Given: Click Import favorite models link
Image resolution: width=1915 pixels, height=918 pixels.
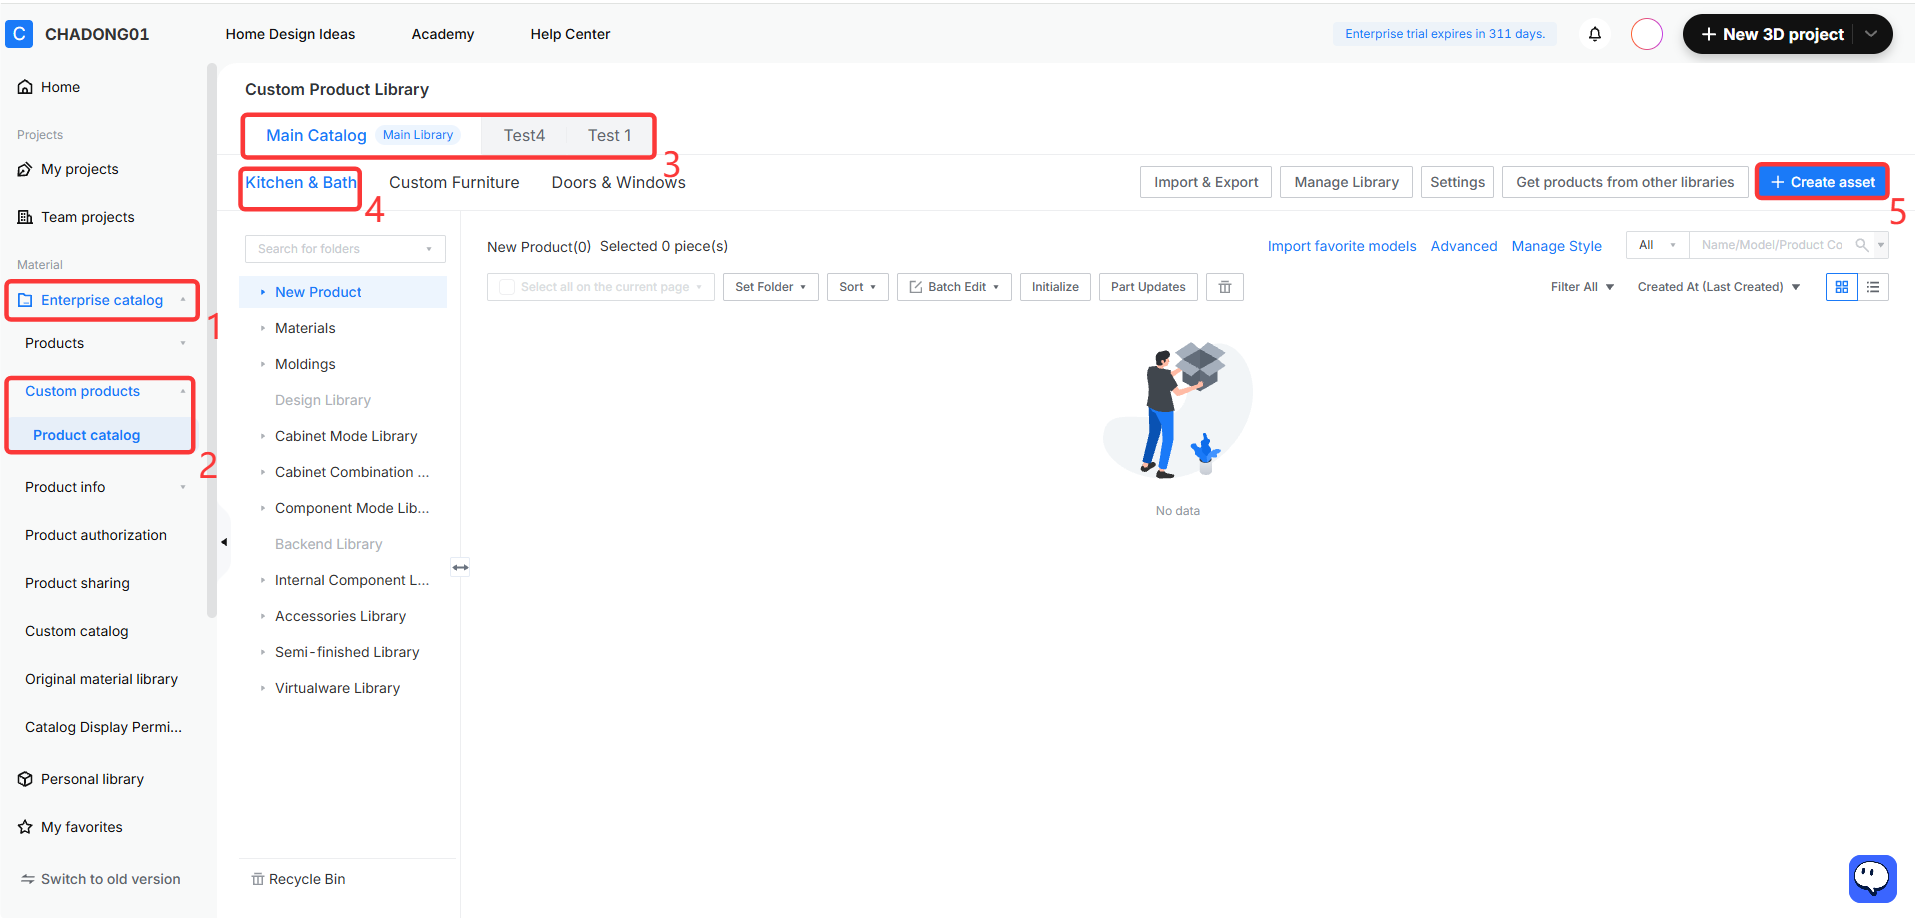Looking at the screenshot, I should pos(1342,246).
